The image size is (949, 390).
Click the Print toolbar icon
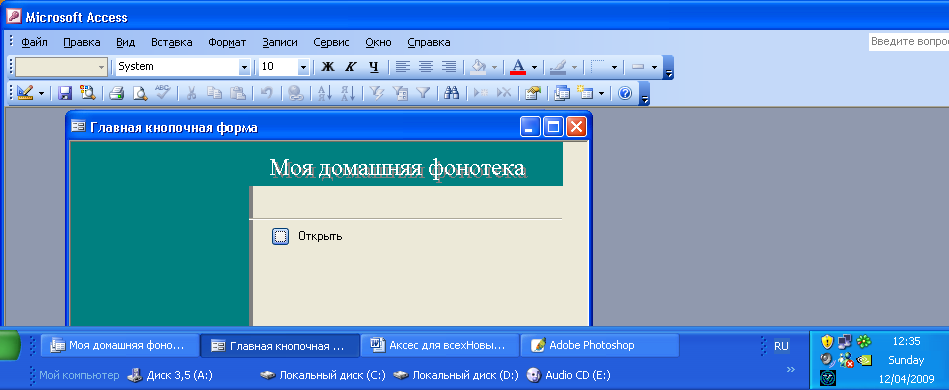116,93
